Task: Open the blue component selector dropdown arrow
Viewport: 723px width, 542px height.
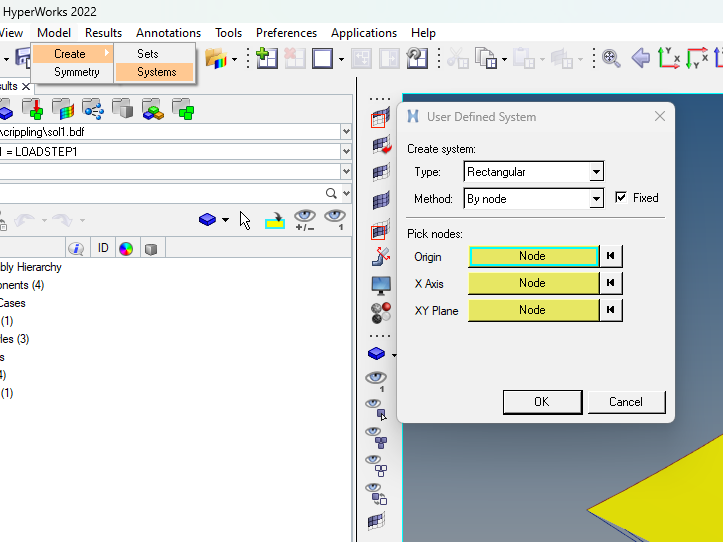Action: (x=225, y=220)
